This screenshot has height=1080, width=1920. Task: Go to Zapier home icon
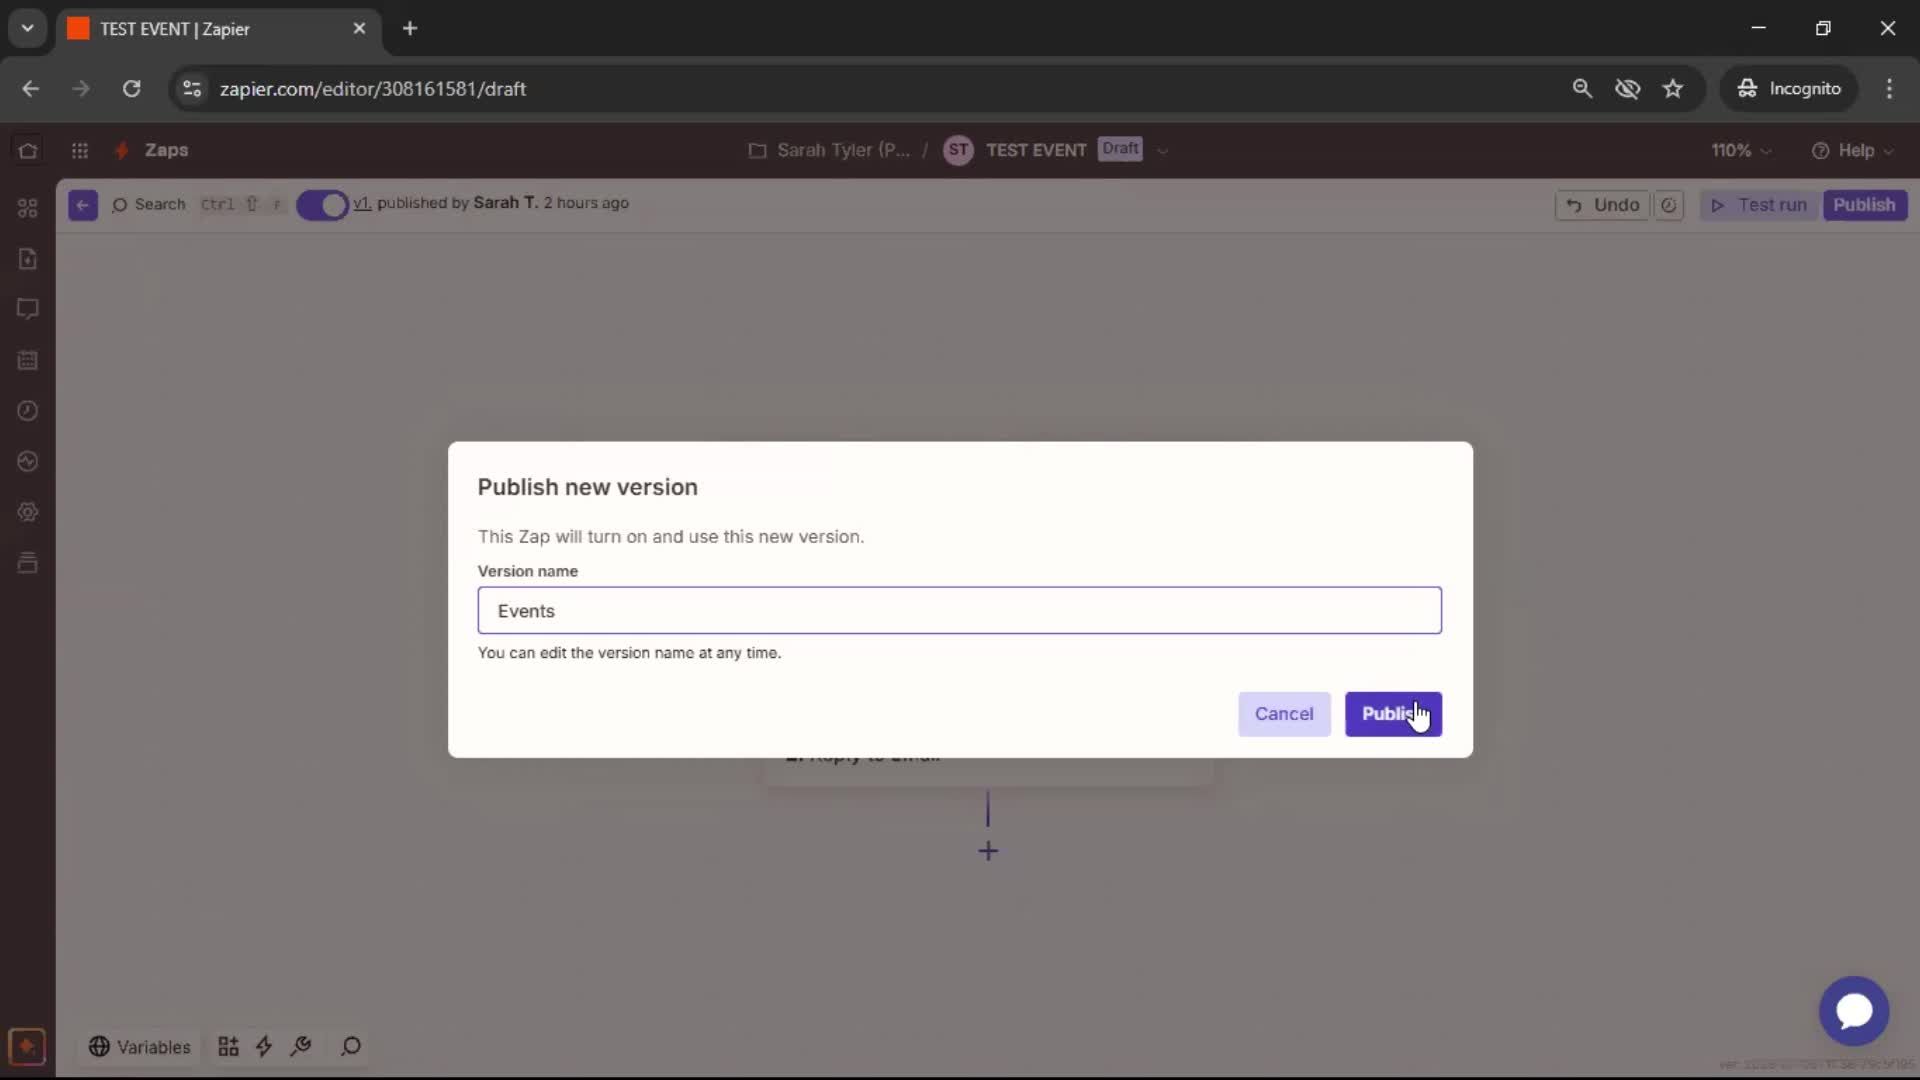(x=28, y=150)
